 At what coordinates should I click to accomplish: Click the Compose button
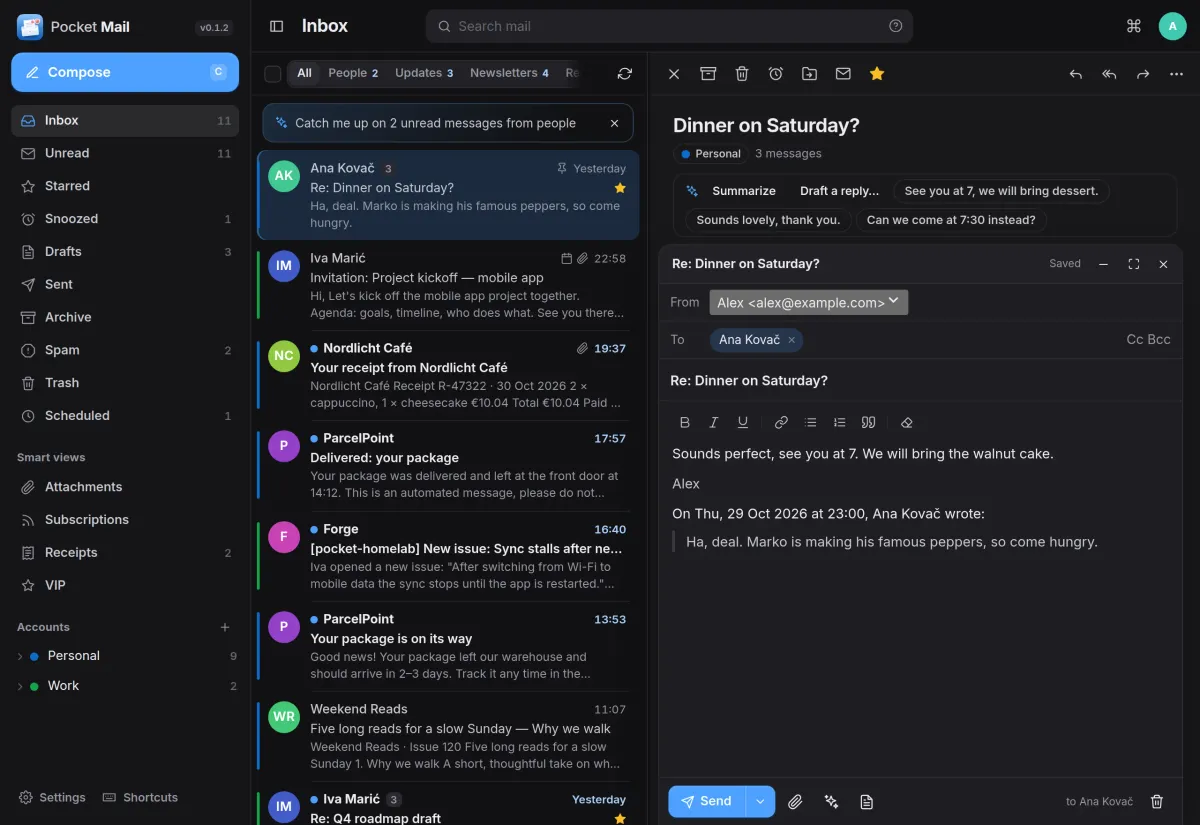pos(125,72)
